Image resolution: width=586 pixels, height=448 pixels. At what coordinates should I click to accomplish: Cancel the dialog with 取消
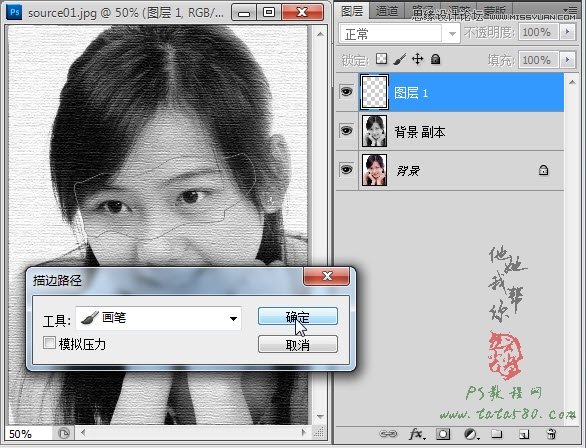298,345
